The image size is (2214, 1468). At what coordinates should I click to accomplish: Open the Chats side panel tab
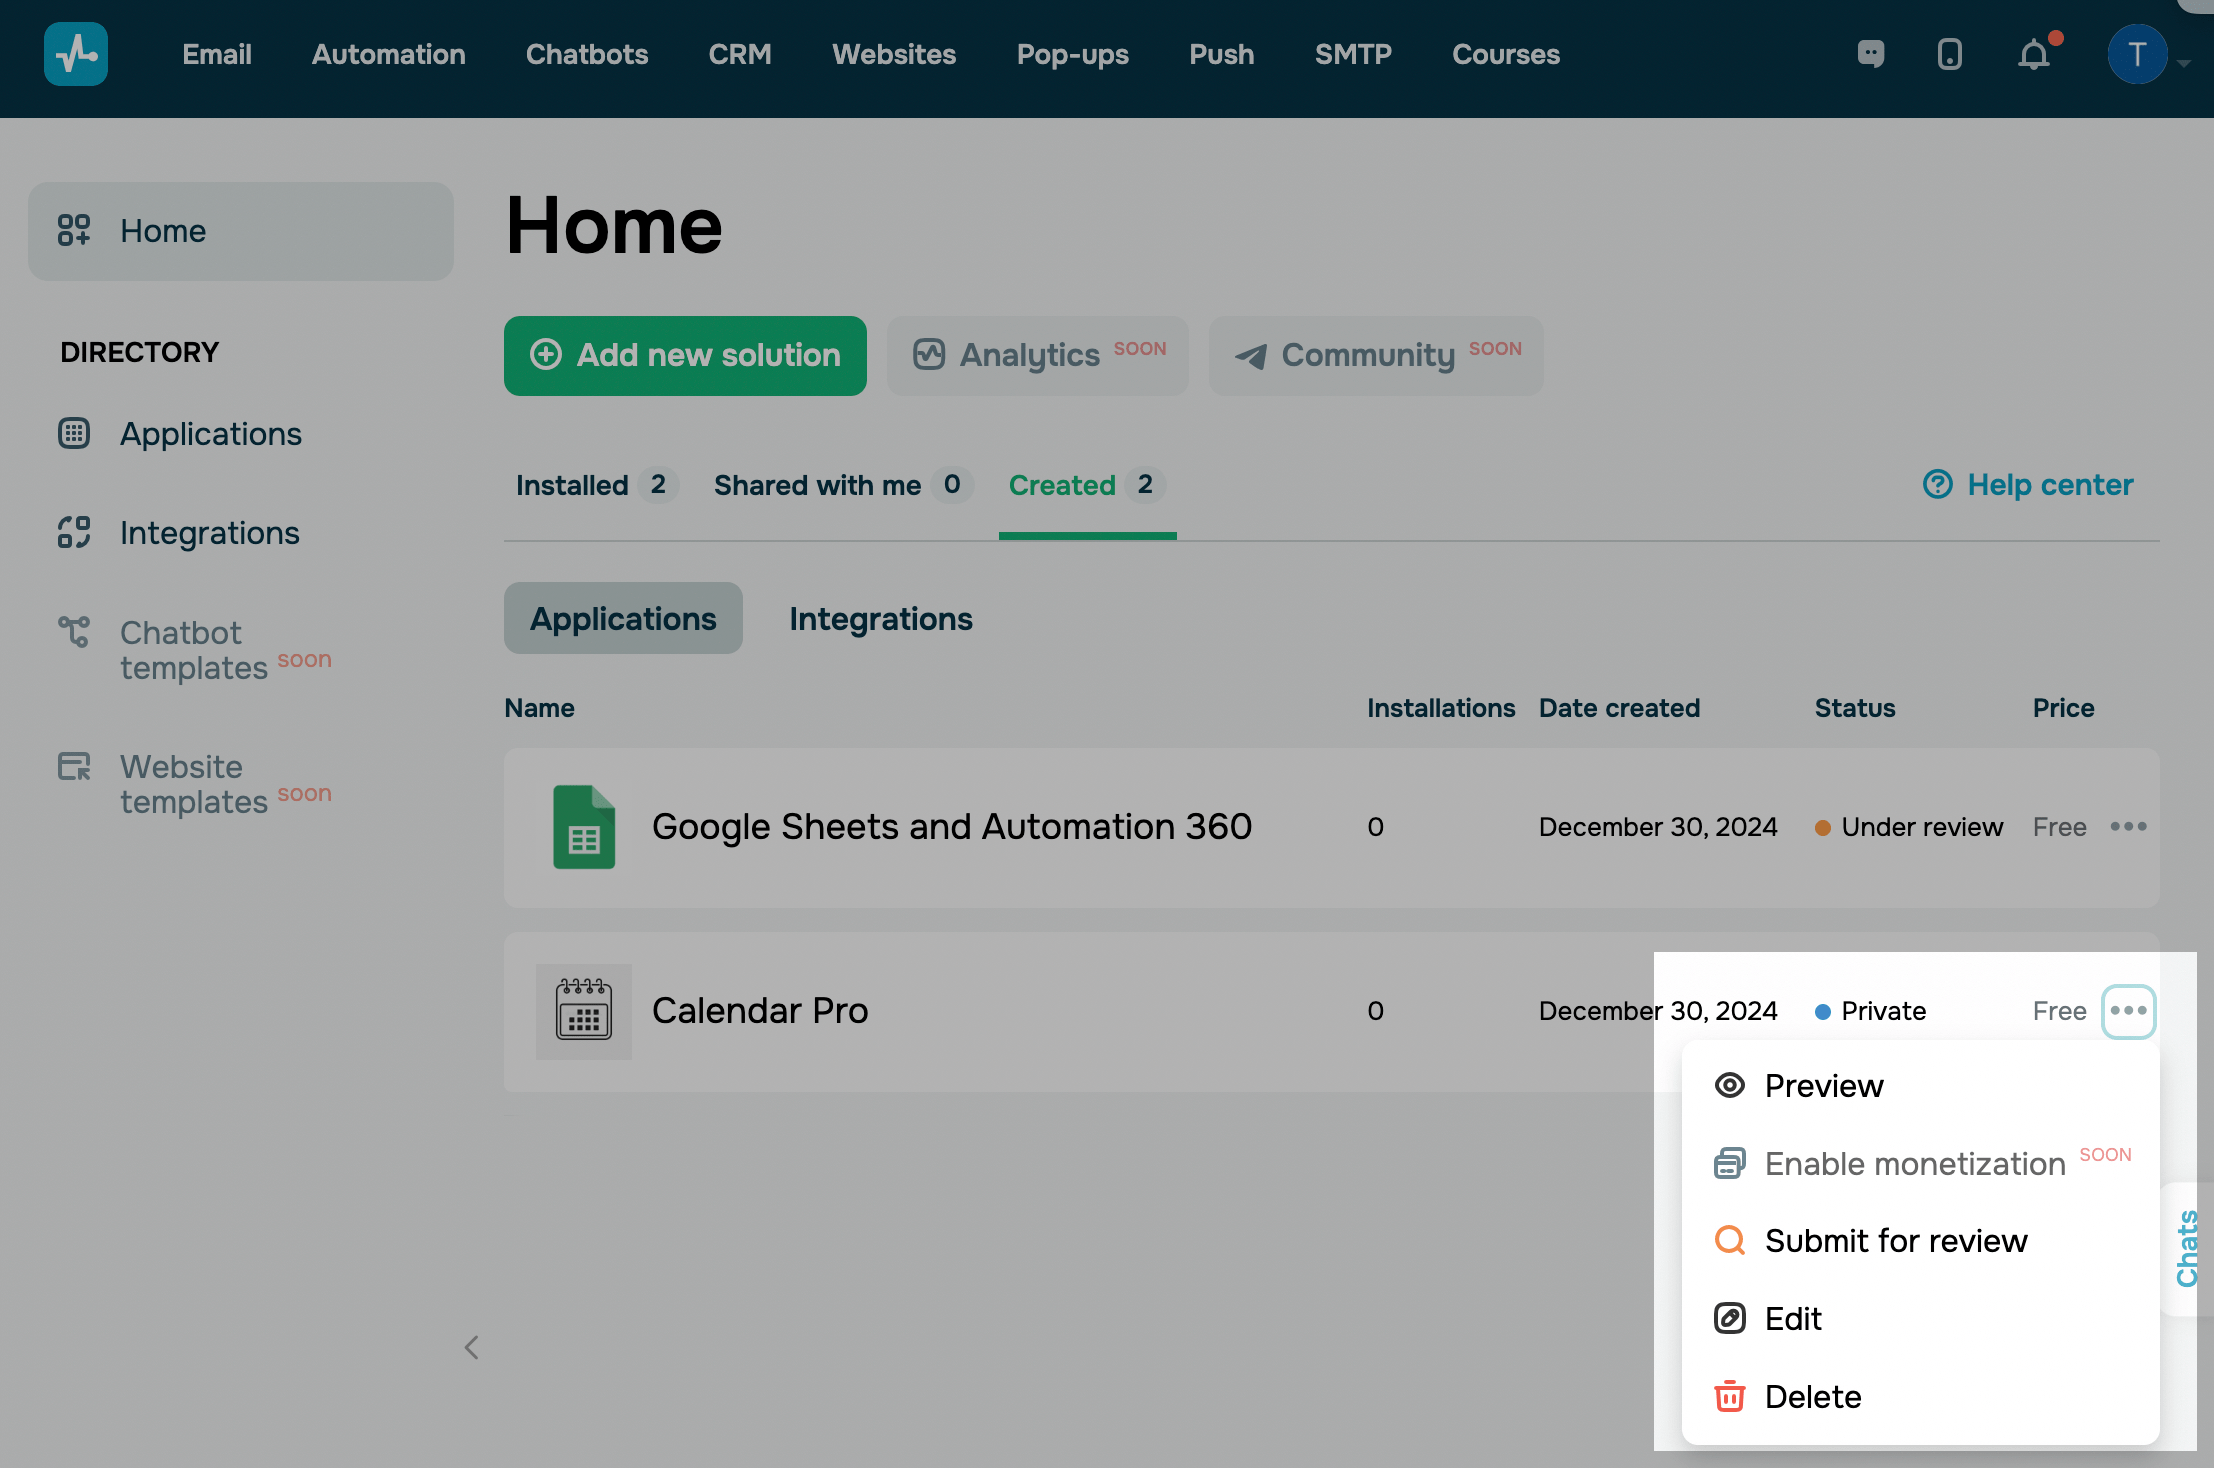point(2187,1248)
